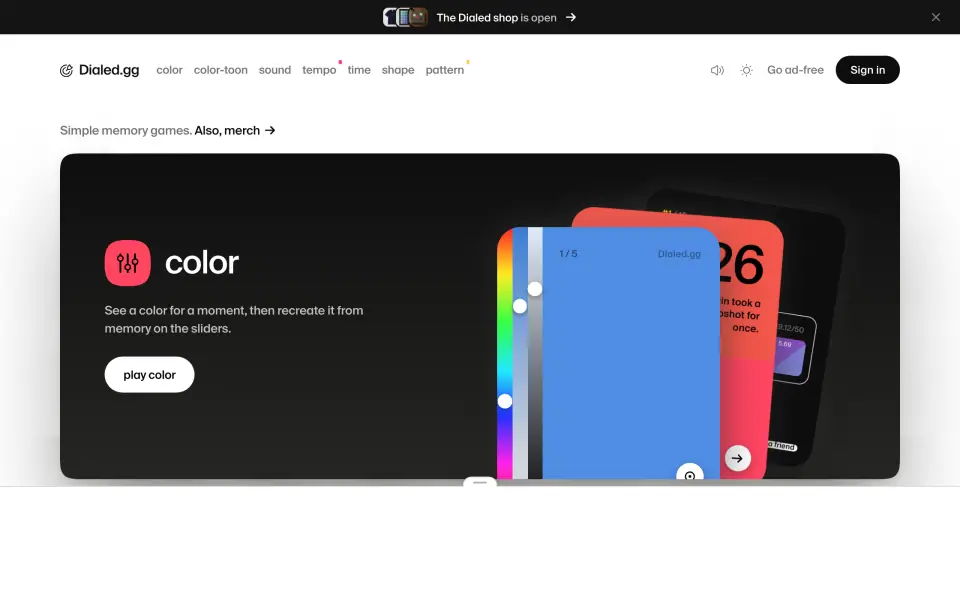
Task: Toggle light/dark theme sun icon
Action: click(x=746, y=70)
